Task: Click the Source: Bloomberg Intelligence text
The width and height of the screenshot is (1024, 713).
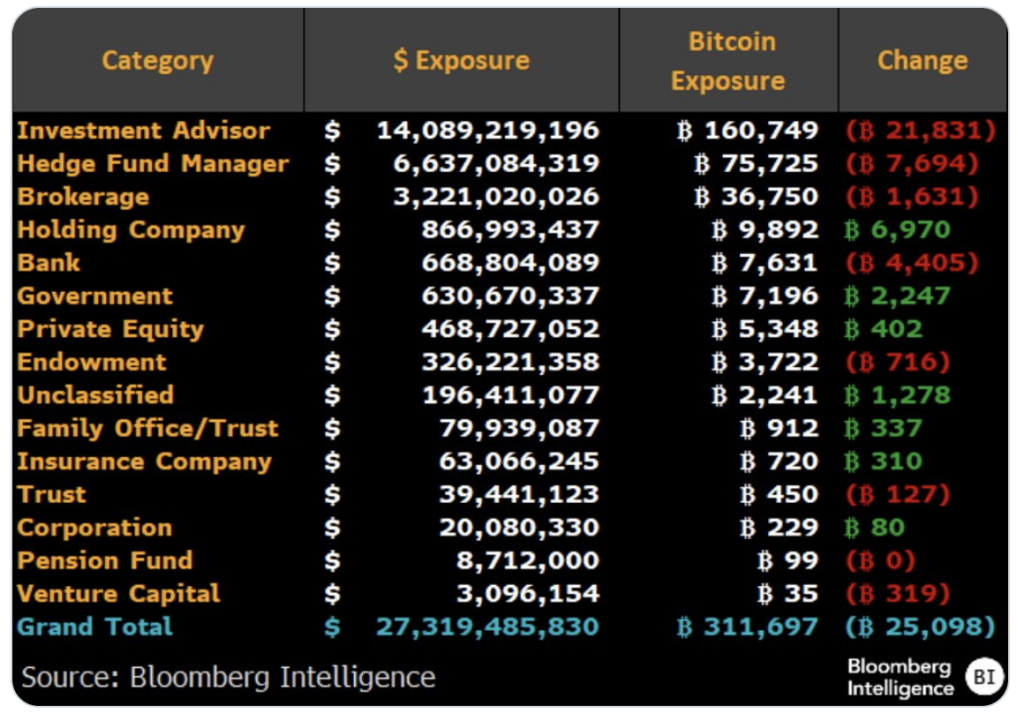Action: [x=229, y=677]
